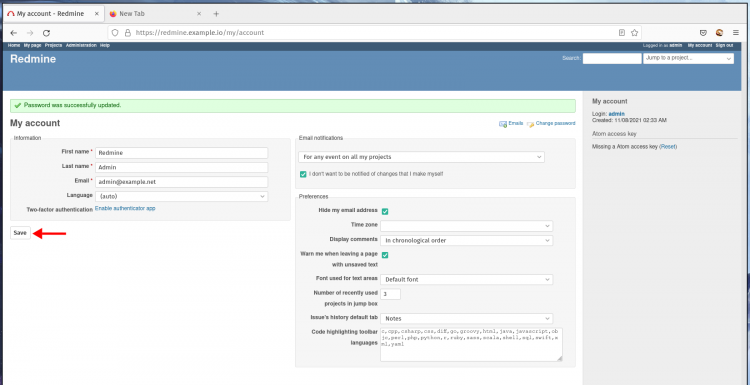750x385 pixels.
Task: Click the admin login link in sidebar
Action: point(617,114)
